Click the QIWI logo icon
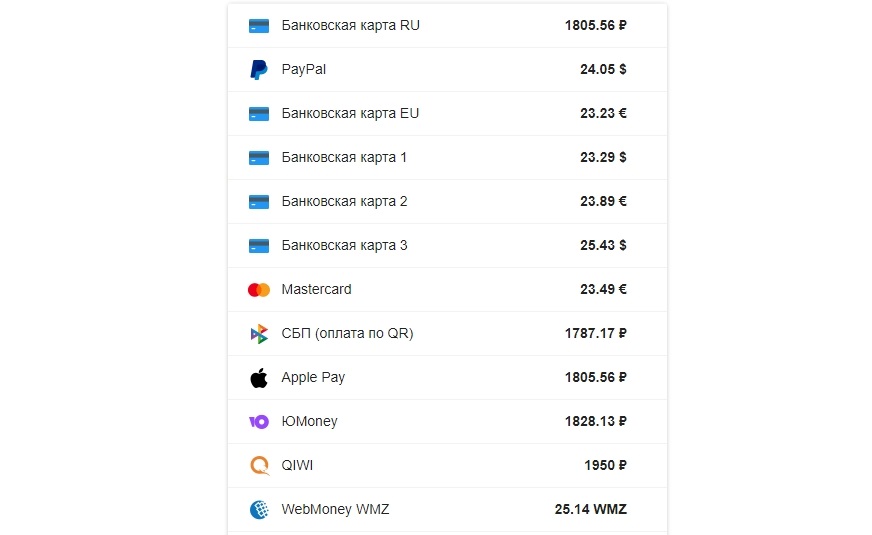This screenshot has height=535, width=872. (259, 466)
